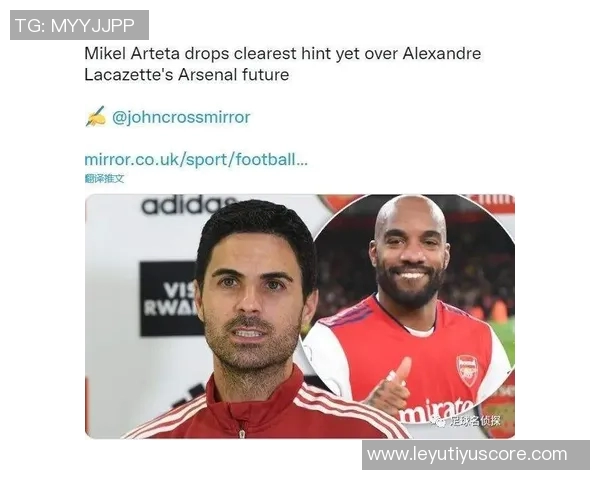The width and height of the screenshot is (600, 480).
Task: Click the adidas logo in the photo
Action: tap(189, 204)
